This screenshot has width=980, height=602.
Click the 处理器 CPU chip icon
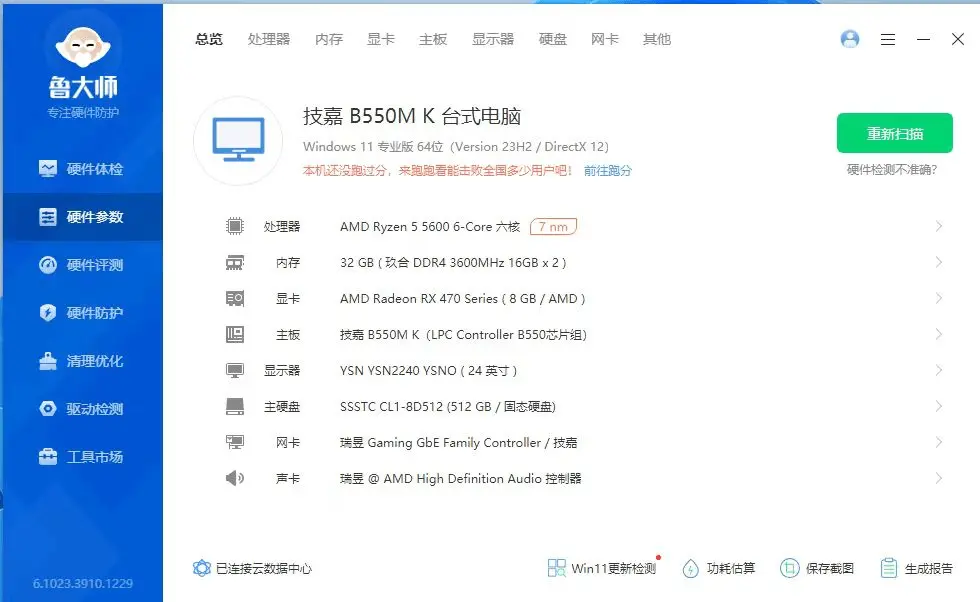pos(235,226)
